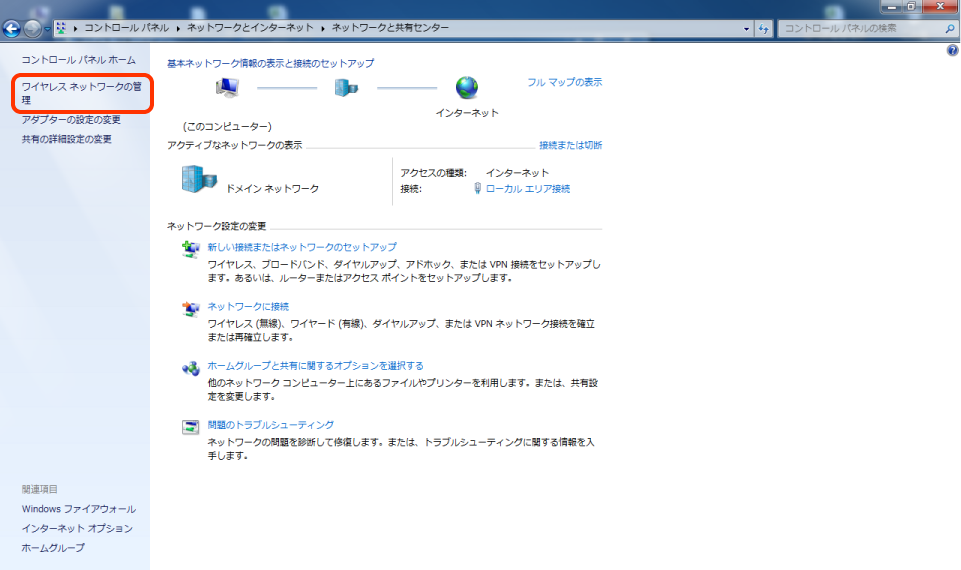Screen dimensions: 961x570
Task: Click the 接続または切断 link
Action: tap(570, 145)
